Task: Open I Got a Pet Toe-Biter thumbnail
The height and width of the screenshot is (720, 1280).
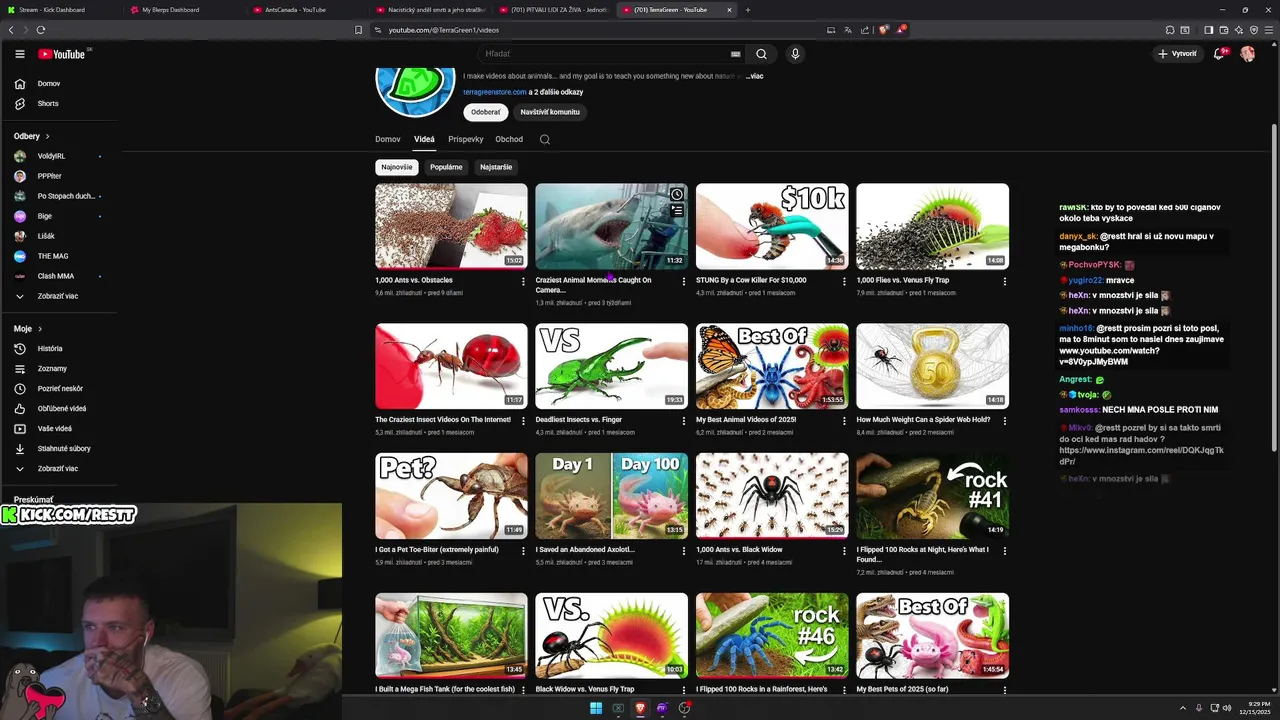Action: [451, 496]
